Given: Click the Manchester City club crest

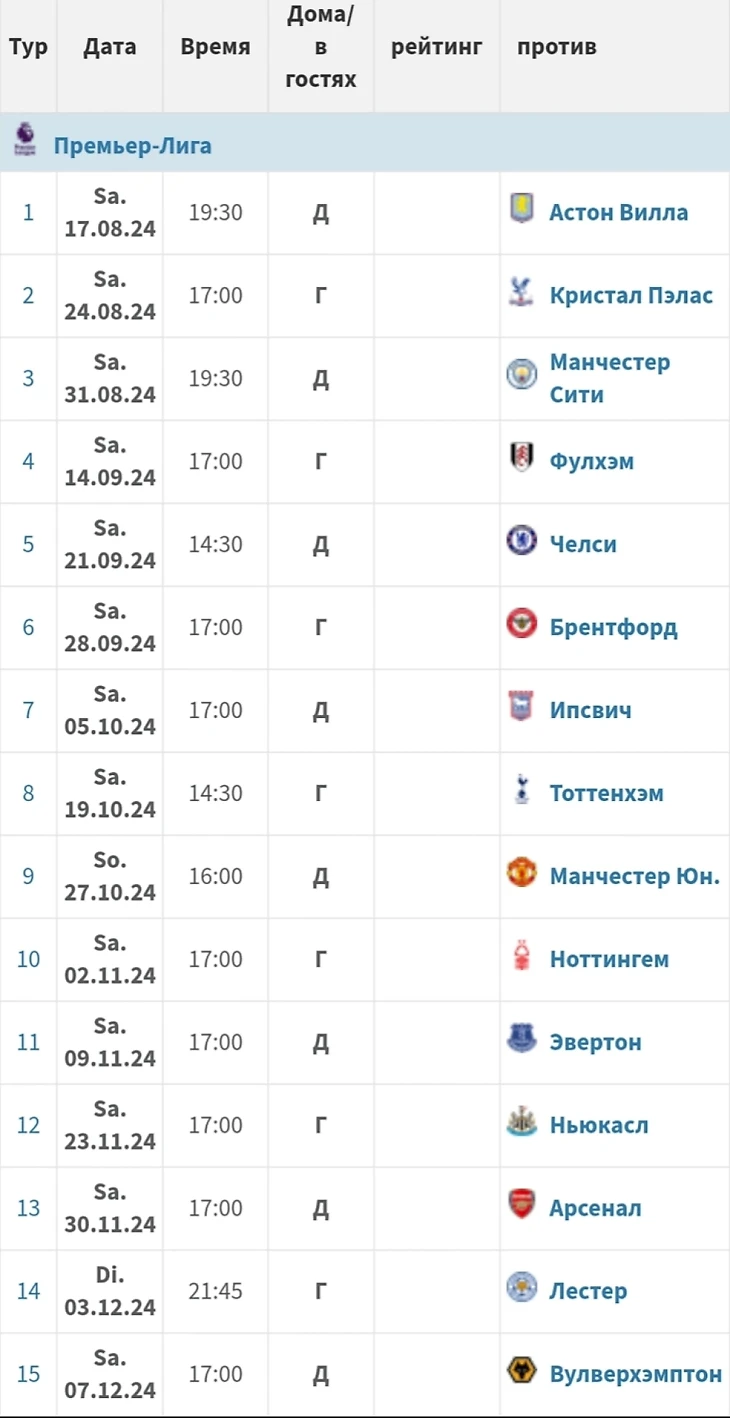Looking at the screenshot, I should click(x=521, y=375).
